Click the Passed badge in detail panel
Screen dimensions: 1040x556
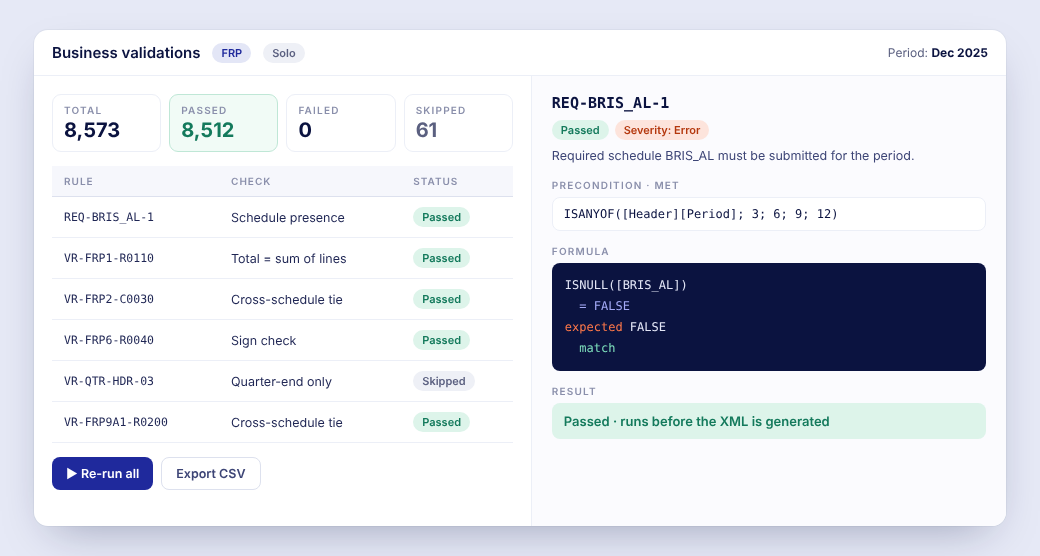[x=580, y=130]
